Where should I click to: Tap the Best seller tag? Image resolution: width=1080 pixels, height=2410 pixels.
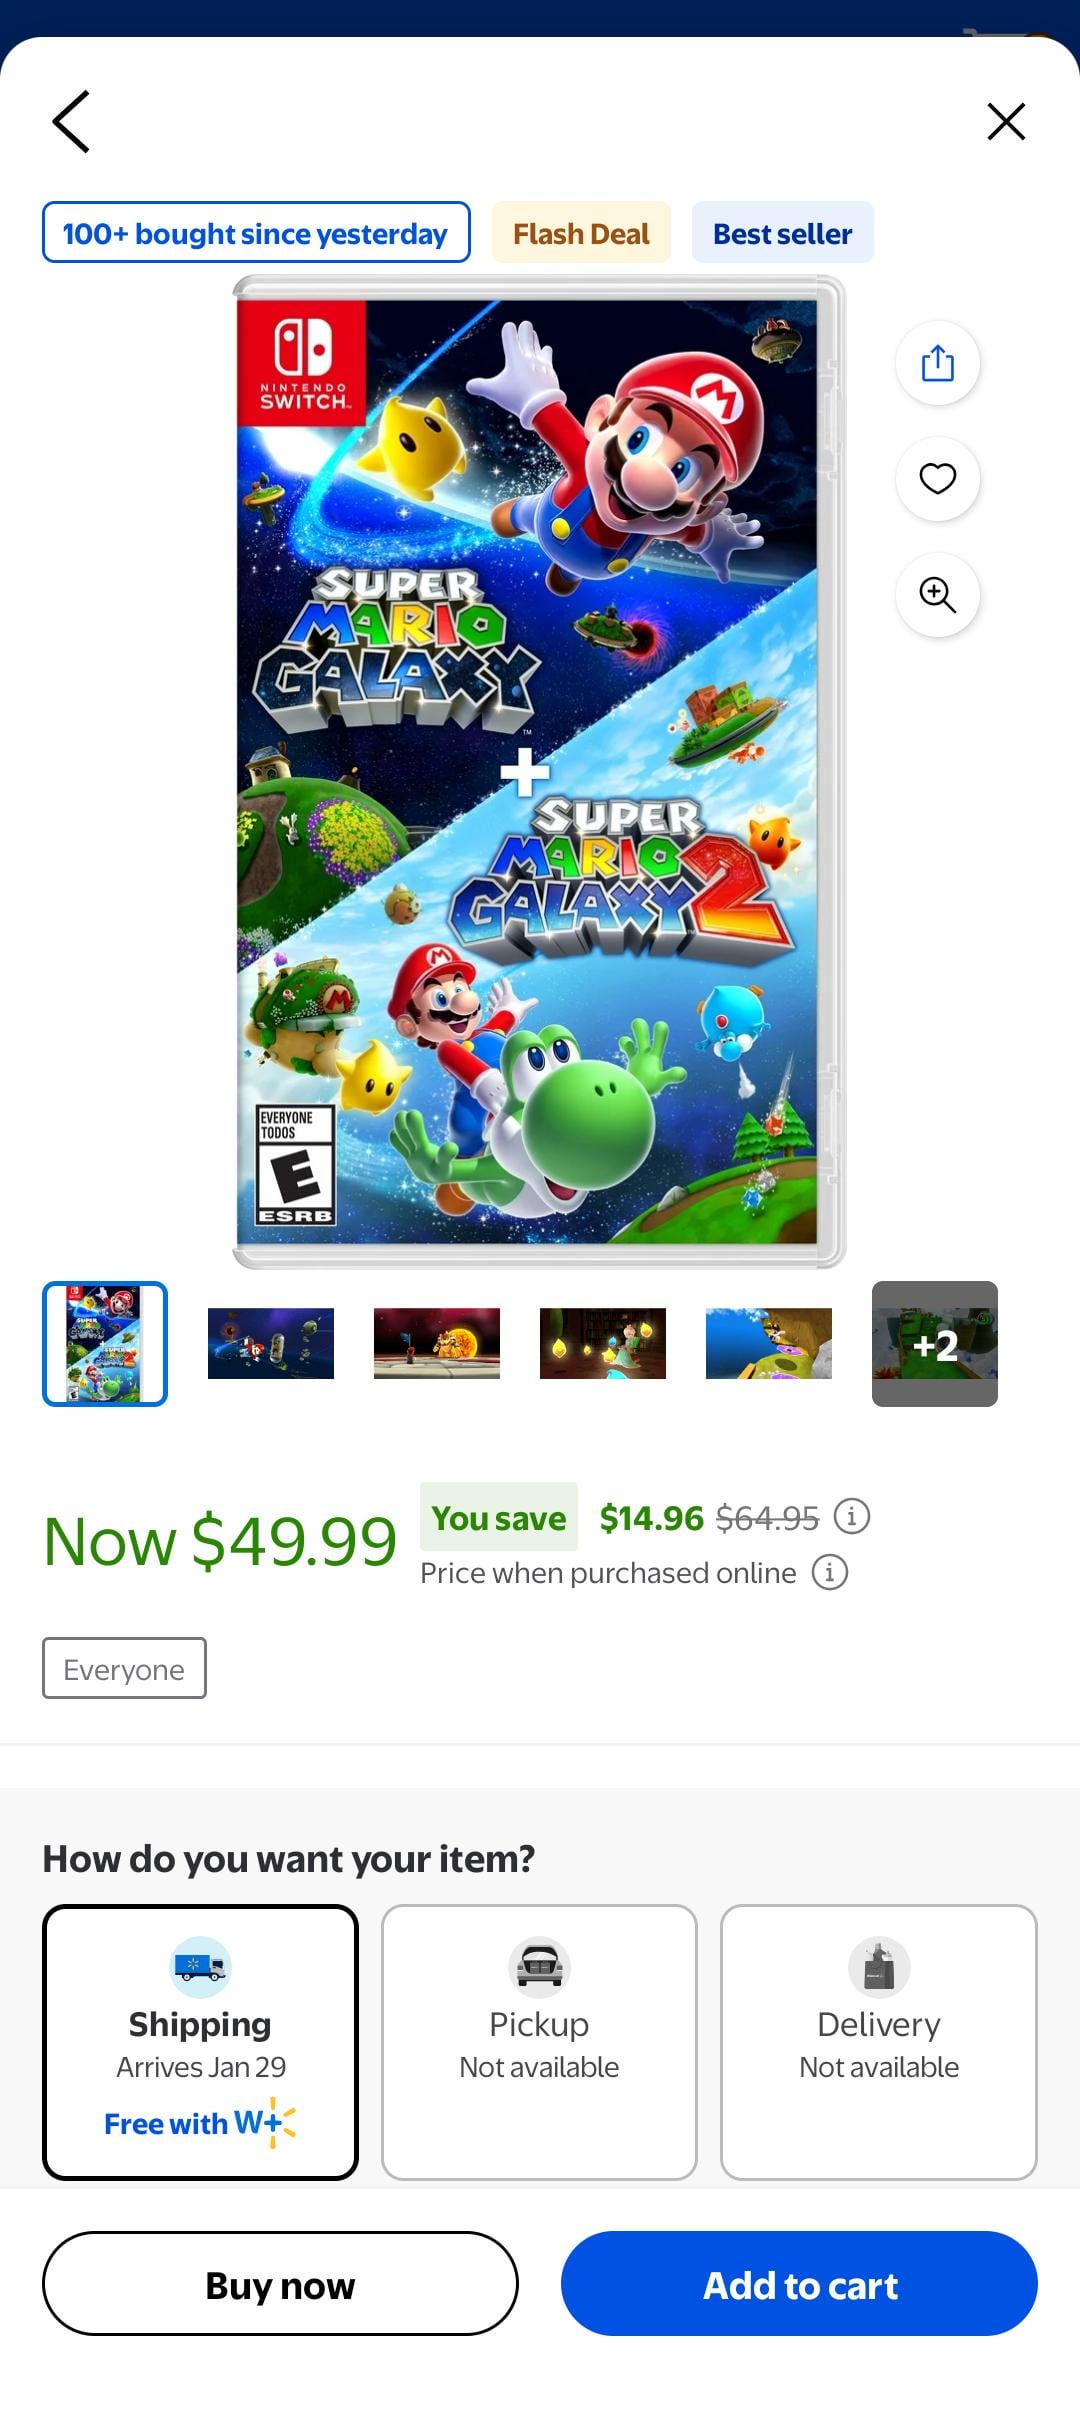click(783, 233)
